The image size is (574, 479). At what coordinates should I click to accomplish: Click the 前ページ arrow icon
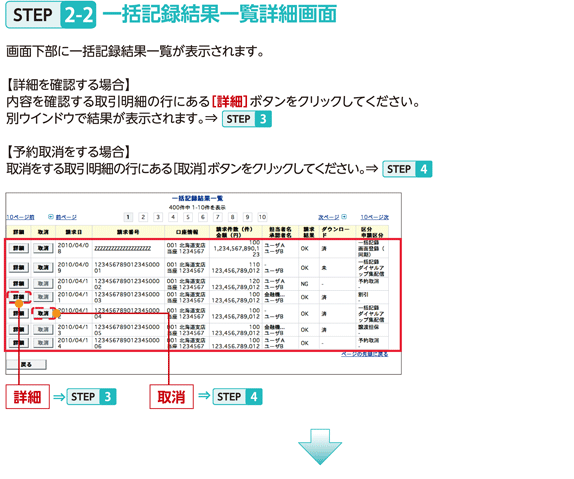coord(51,217)
